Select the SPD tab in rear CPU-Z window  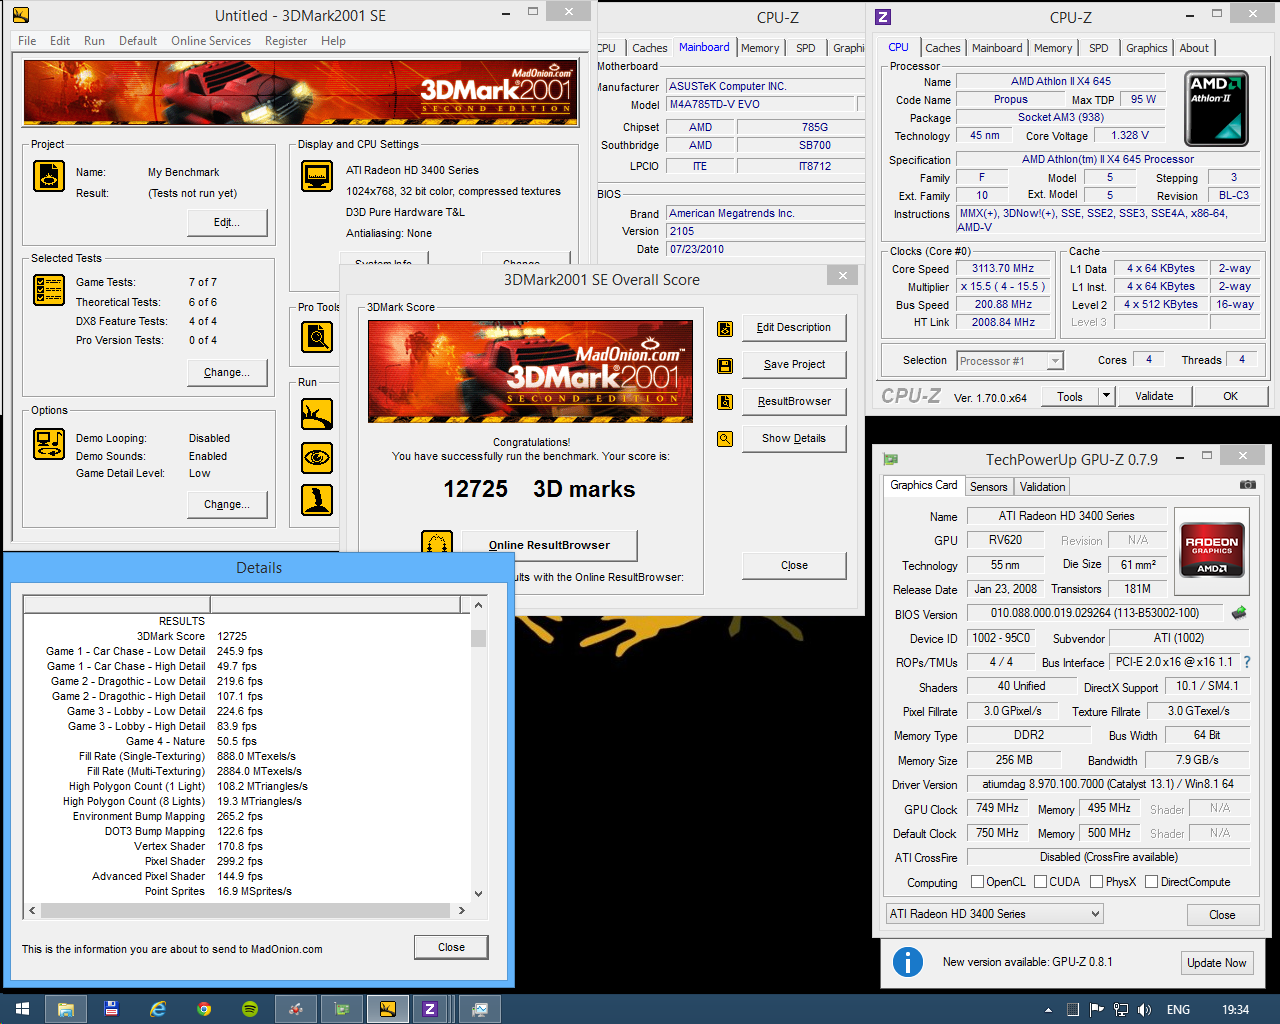(x=805, y=48)
